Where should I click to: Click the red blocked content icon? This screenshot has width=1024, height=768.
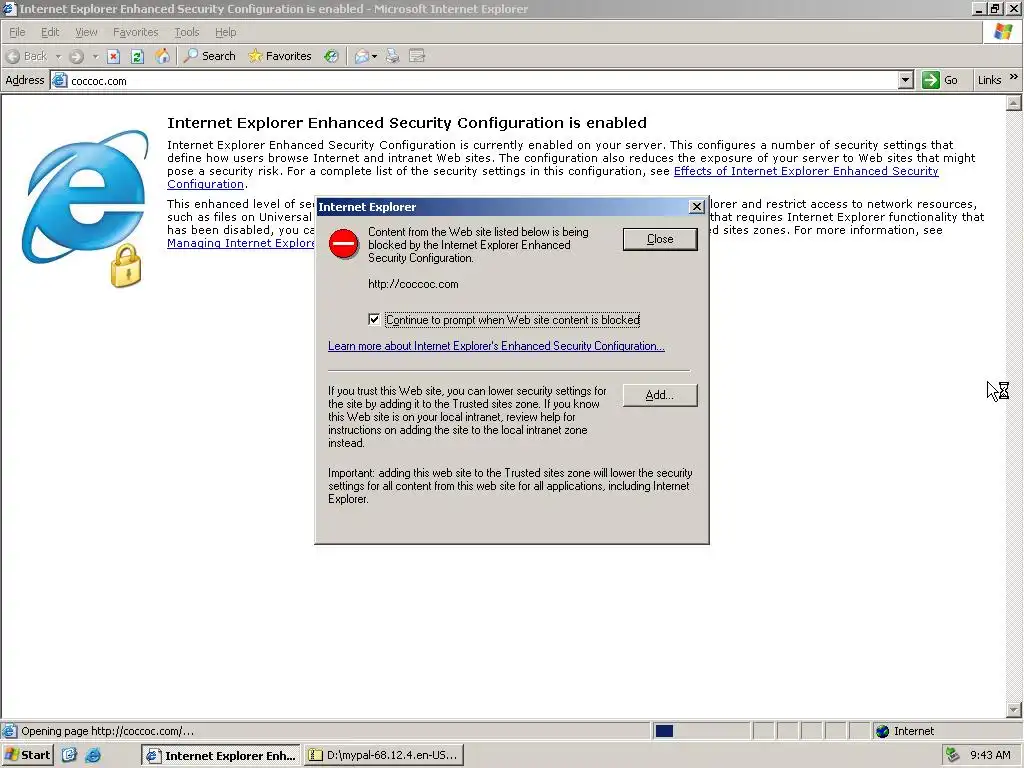(x=344, y=244)
